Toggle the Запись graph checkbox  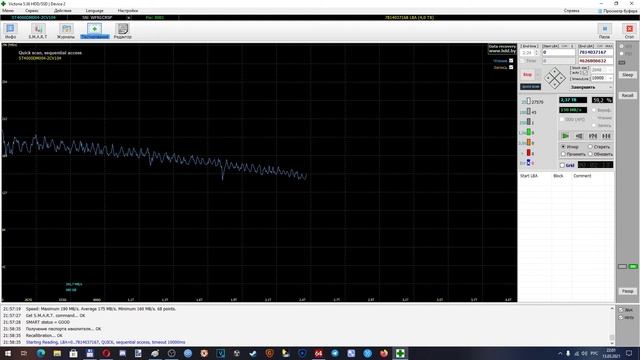(511, 67)
